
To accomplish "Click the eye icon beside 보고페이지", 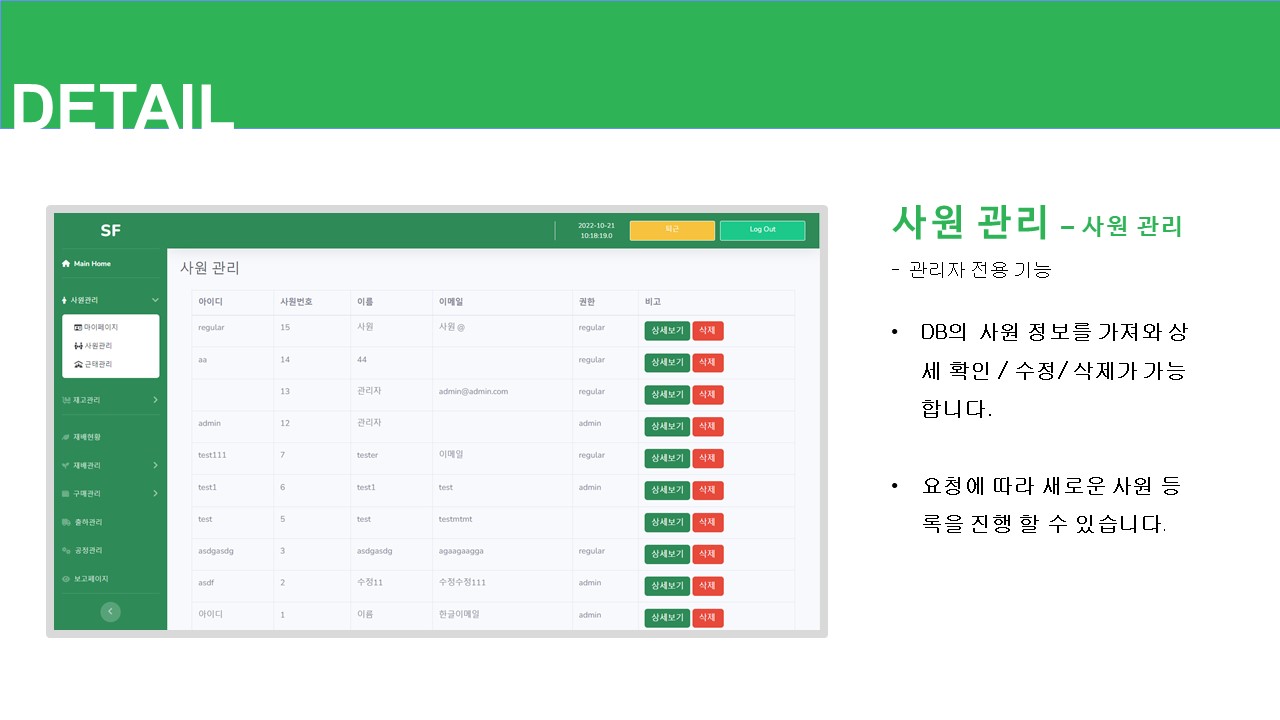I will (x=66, y=579).
